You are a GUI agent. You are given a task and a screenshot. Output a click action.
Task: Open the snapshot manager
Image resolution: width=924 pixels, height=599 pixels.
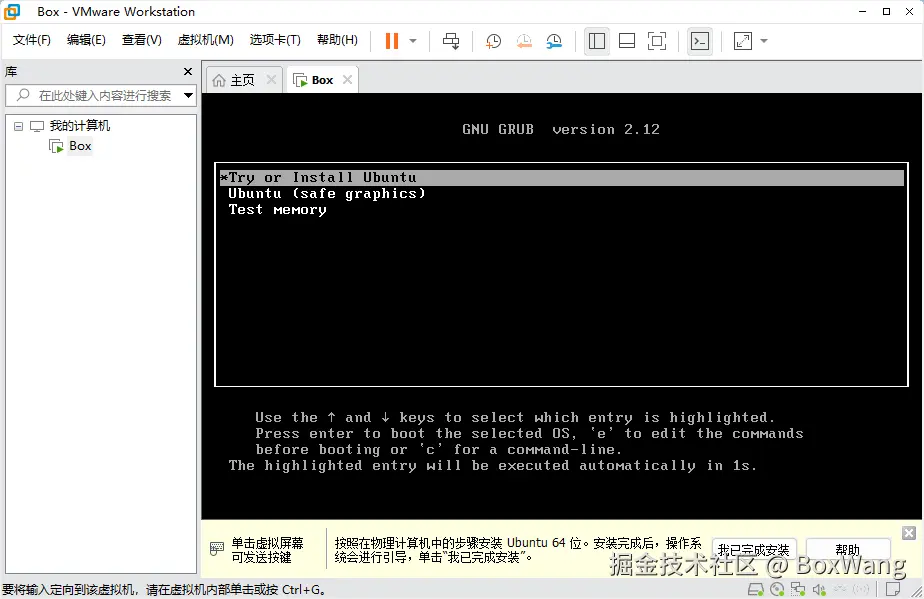tap(553, 41)
